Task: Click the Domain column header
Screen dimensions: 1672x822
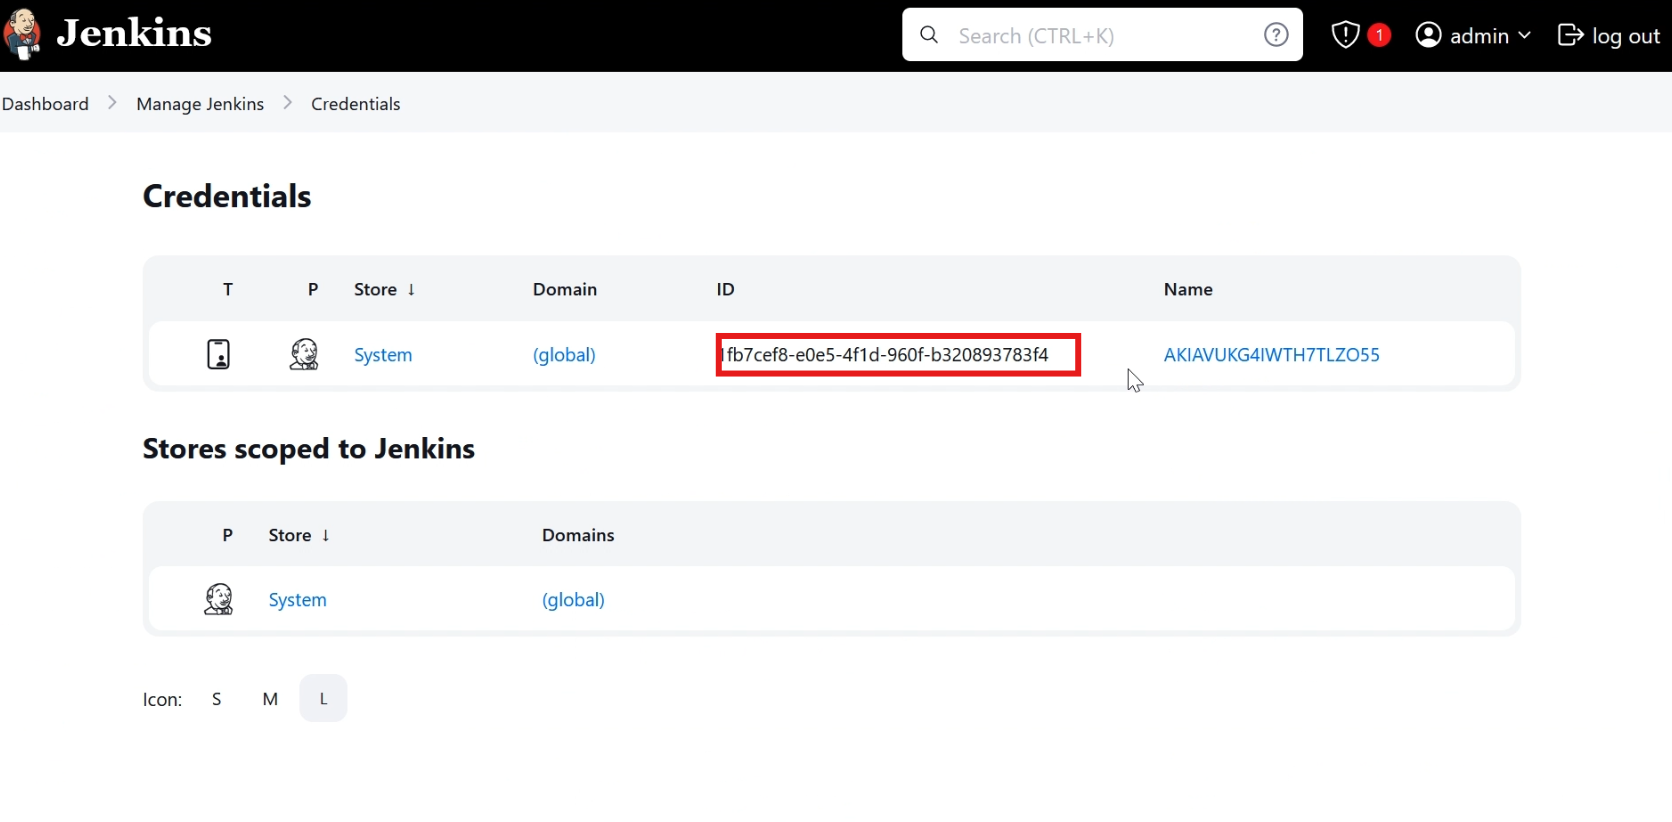Action: [x=565, y=289]
